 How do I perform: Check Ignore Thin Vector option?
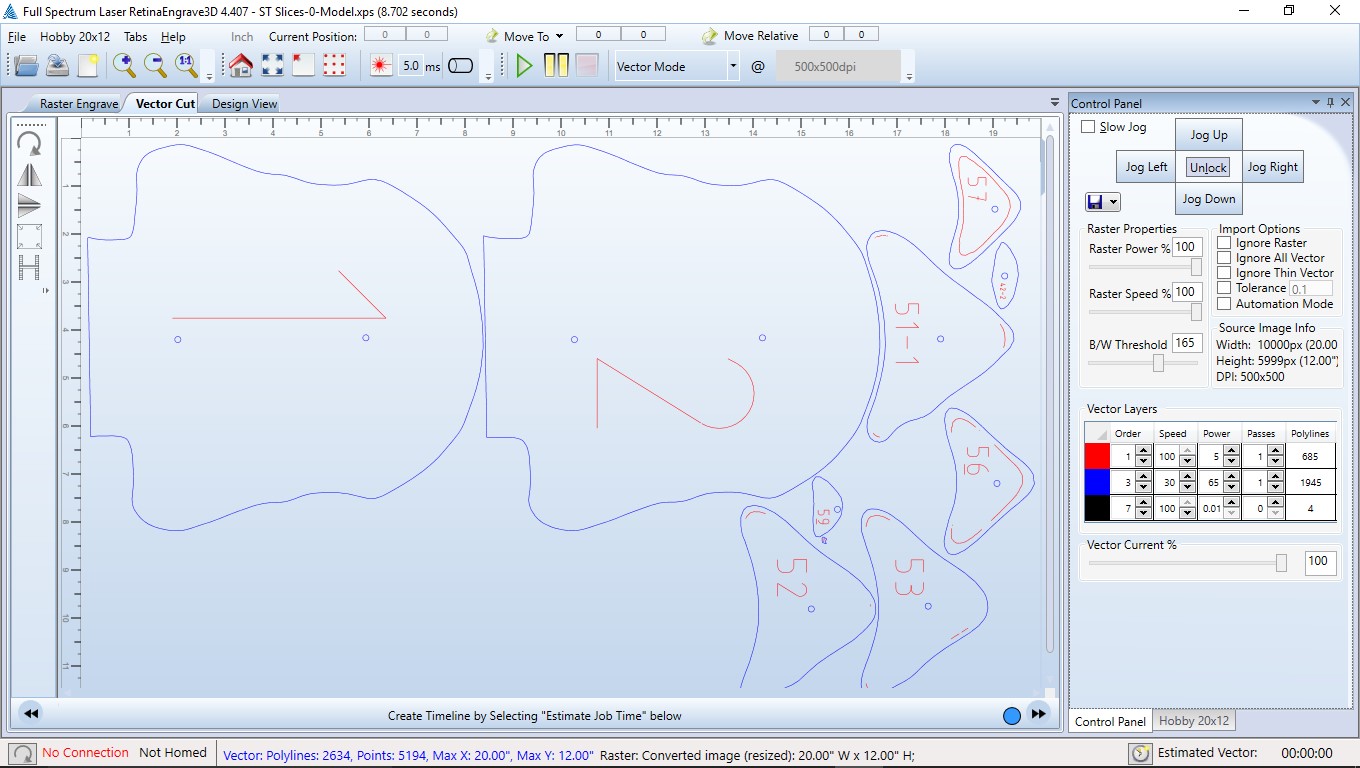tap(1224, 273)
